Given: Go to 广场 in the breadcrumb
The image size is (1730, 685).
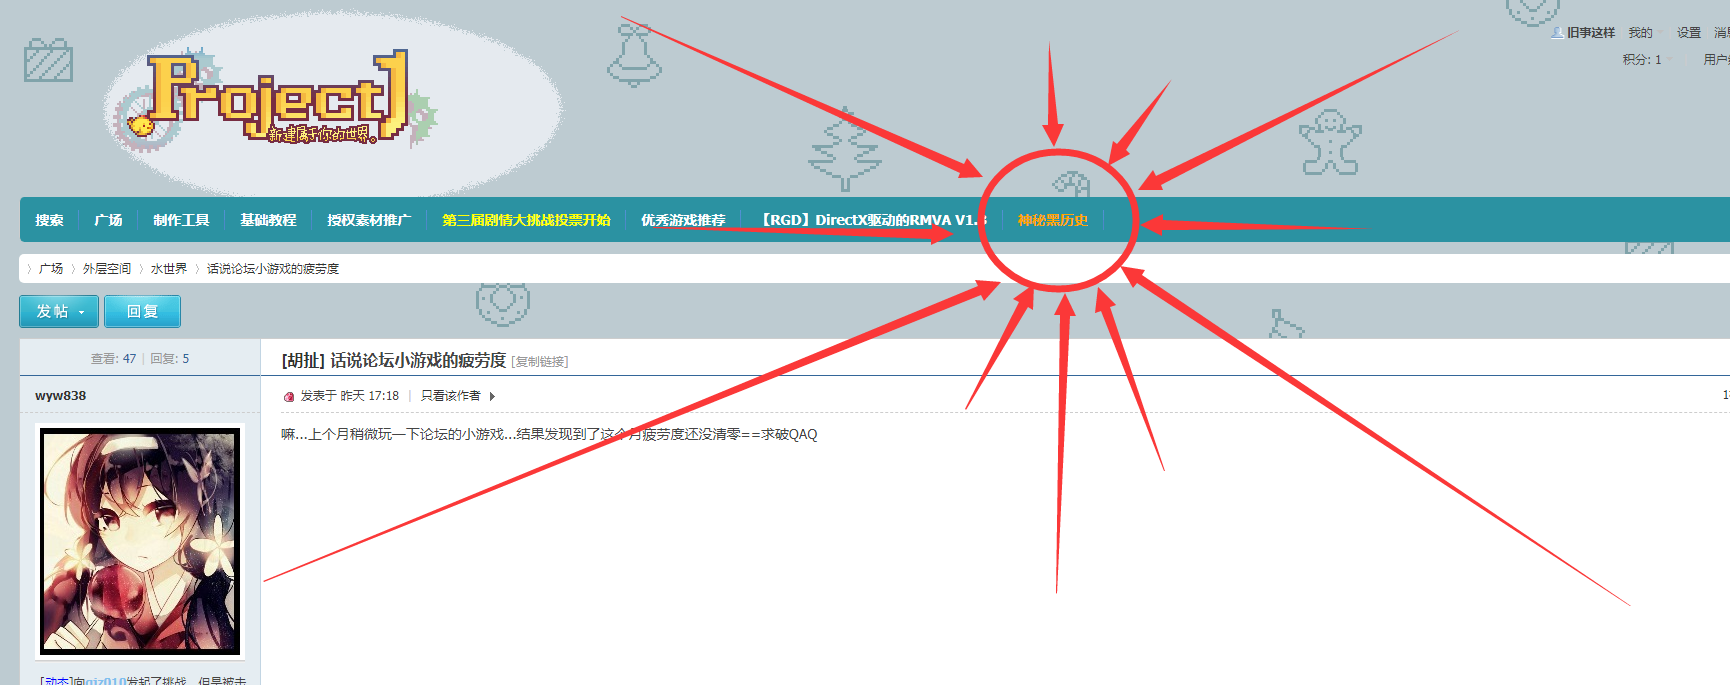Looking at the screenshot, I should [x=51, y=269].
